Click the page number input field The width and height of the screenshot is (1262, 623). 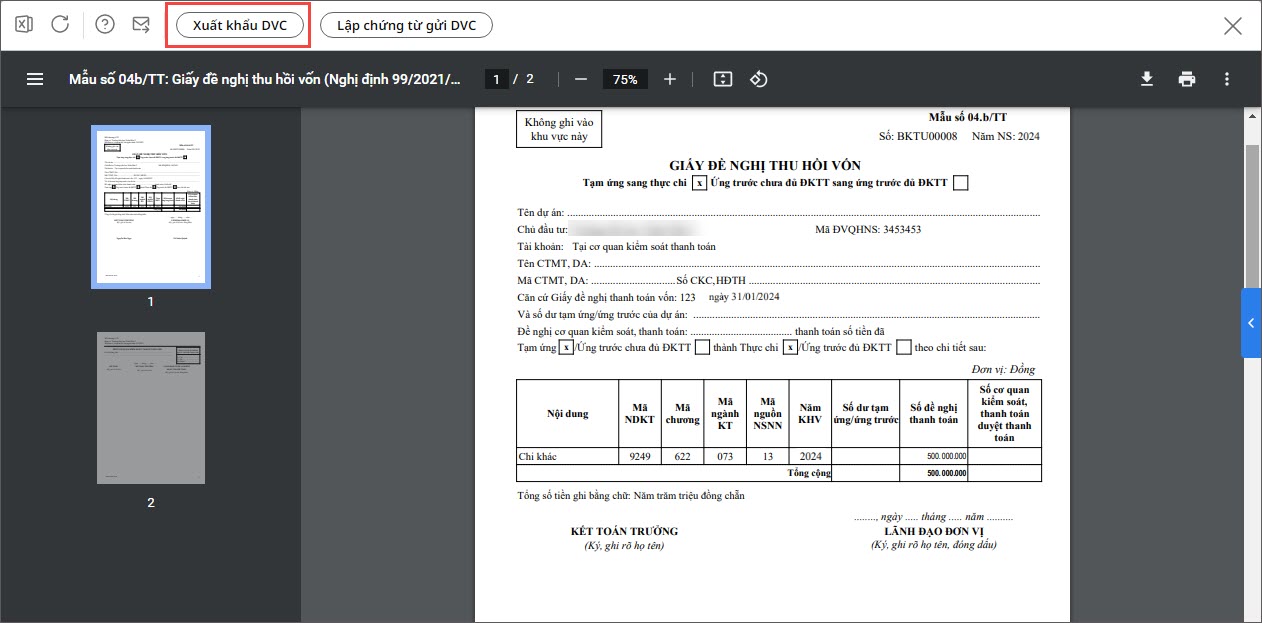496,79
